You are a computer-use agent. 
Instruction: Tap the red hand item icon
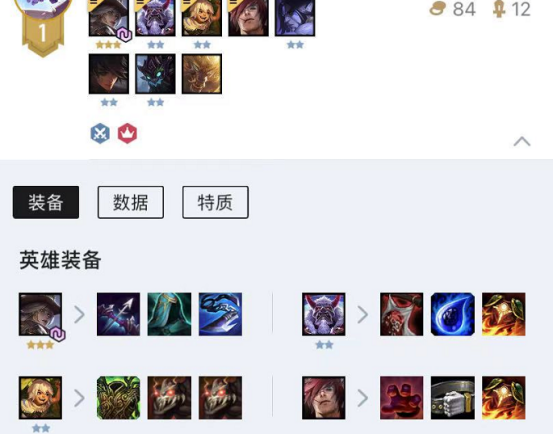click(x=402, y=398)
